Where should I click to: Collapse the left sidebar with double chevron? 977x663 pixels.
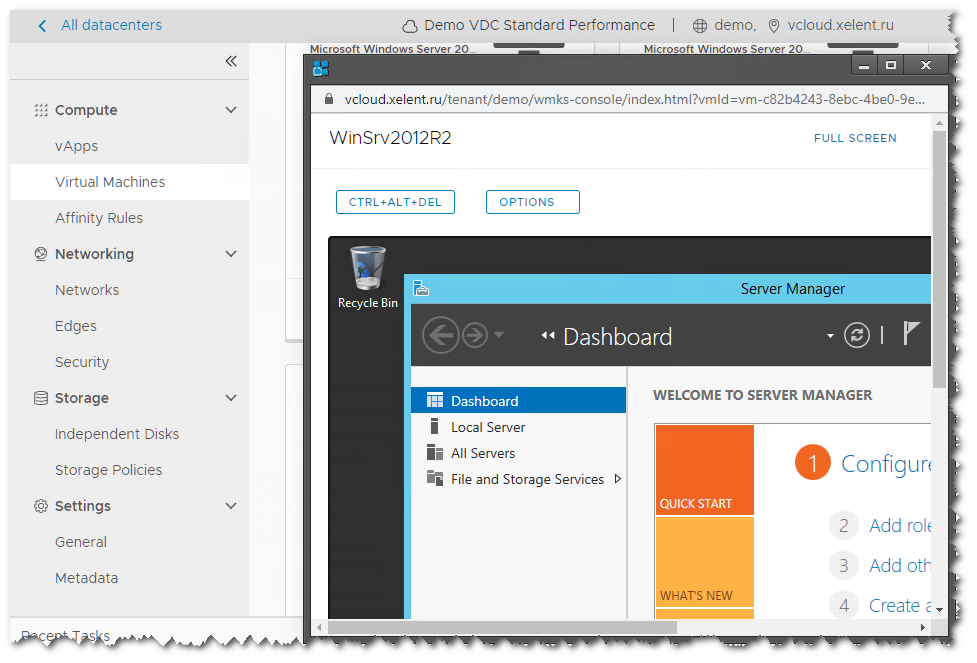[x=231, y=60]
